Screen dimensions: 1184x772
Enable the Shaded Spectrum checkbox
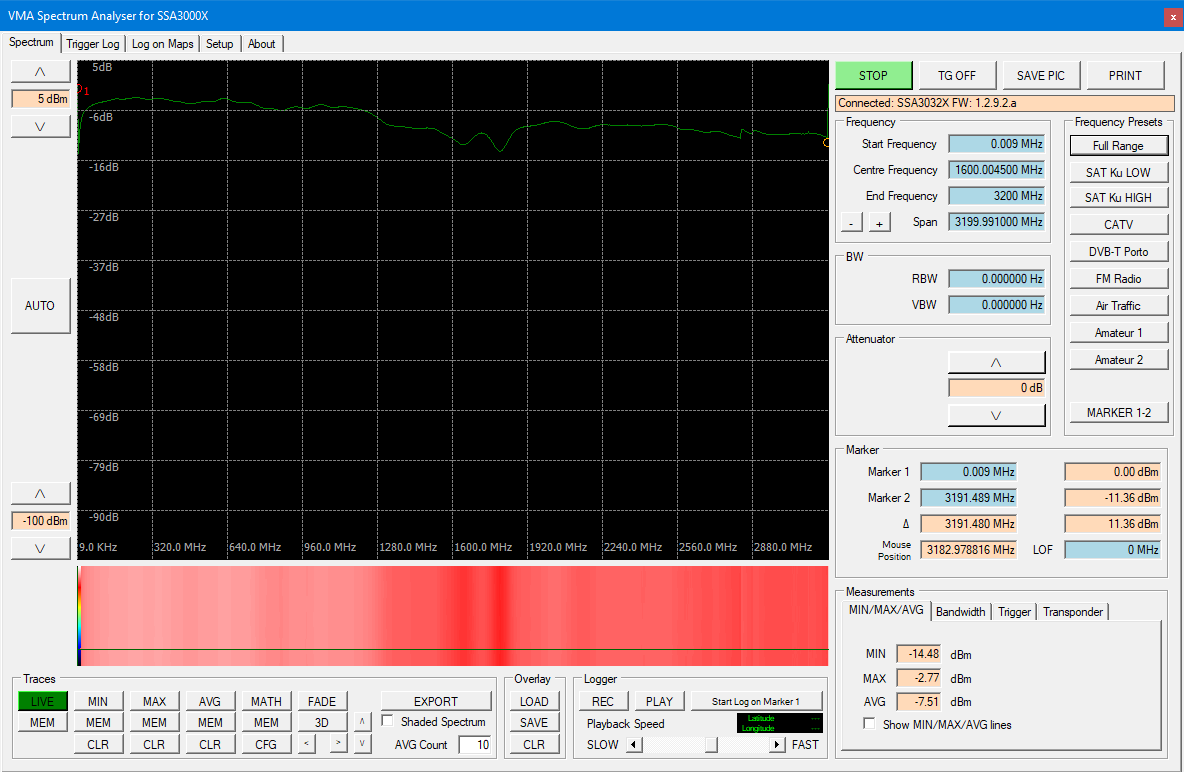[388, 722]
